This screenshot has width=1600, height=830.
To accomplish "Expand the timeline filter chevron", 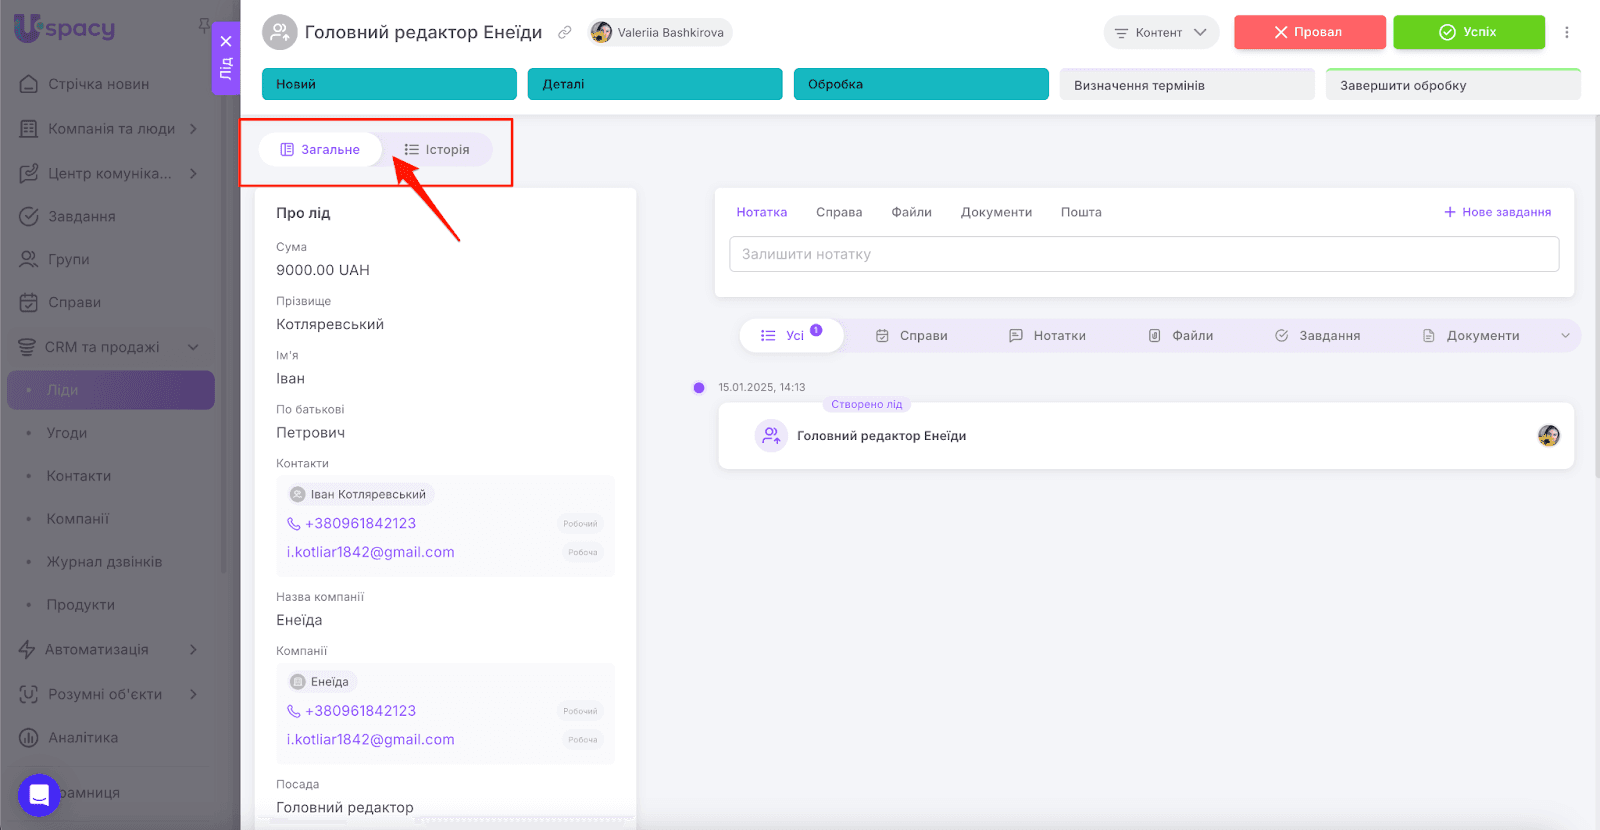I will click(x=1565, y=336).
